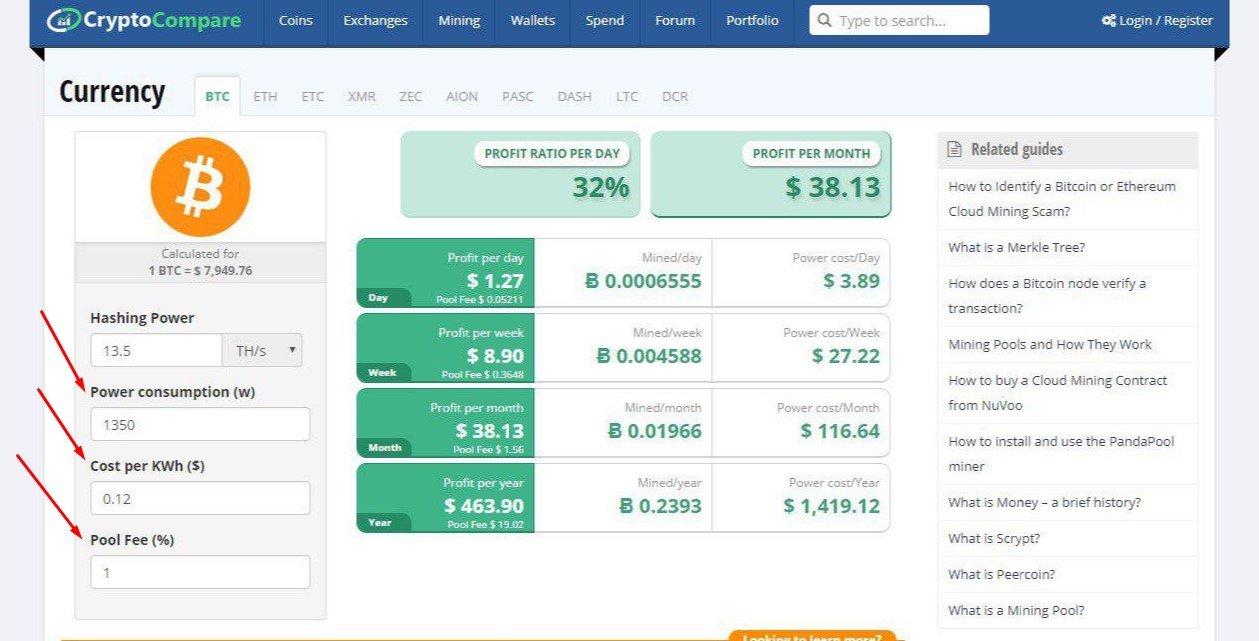Image resolution: width=1259 pixels, height=641 pixels.
Task: Open the NuVoo cloud mining contract guide
Action: coord(1058,393)
